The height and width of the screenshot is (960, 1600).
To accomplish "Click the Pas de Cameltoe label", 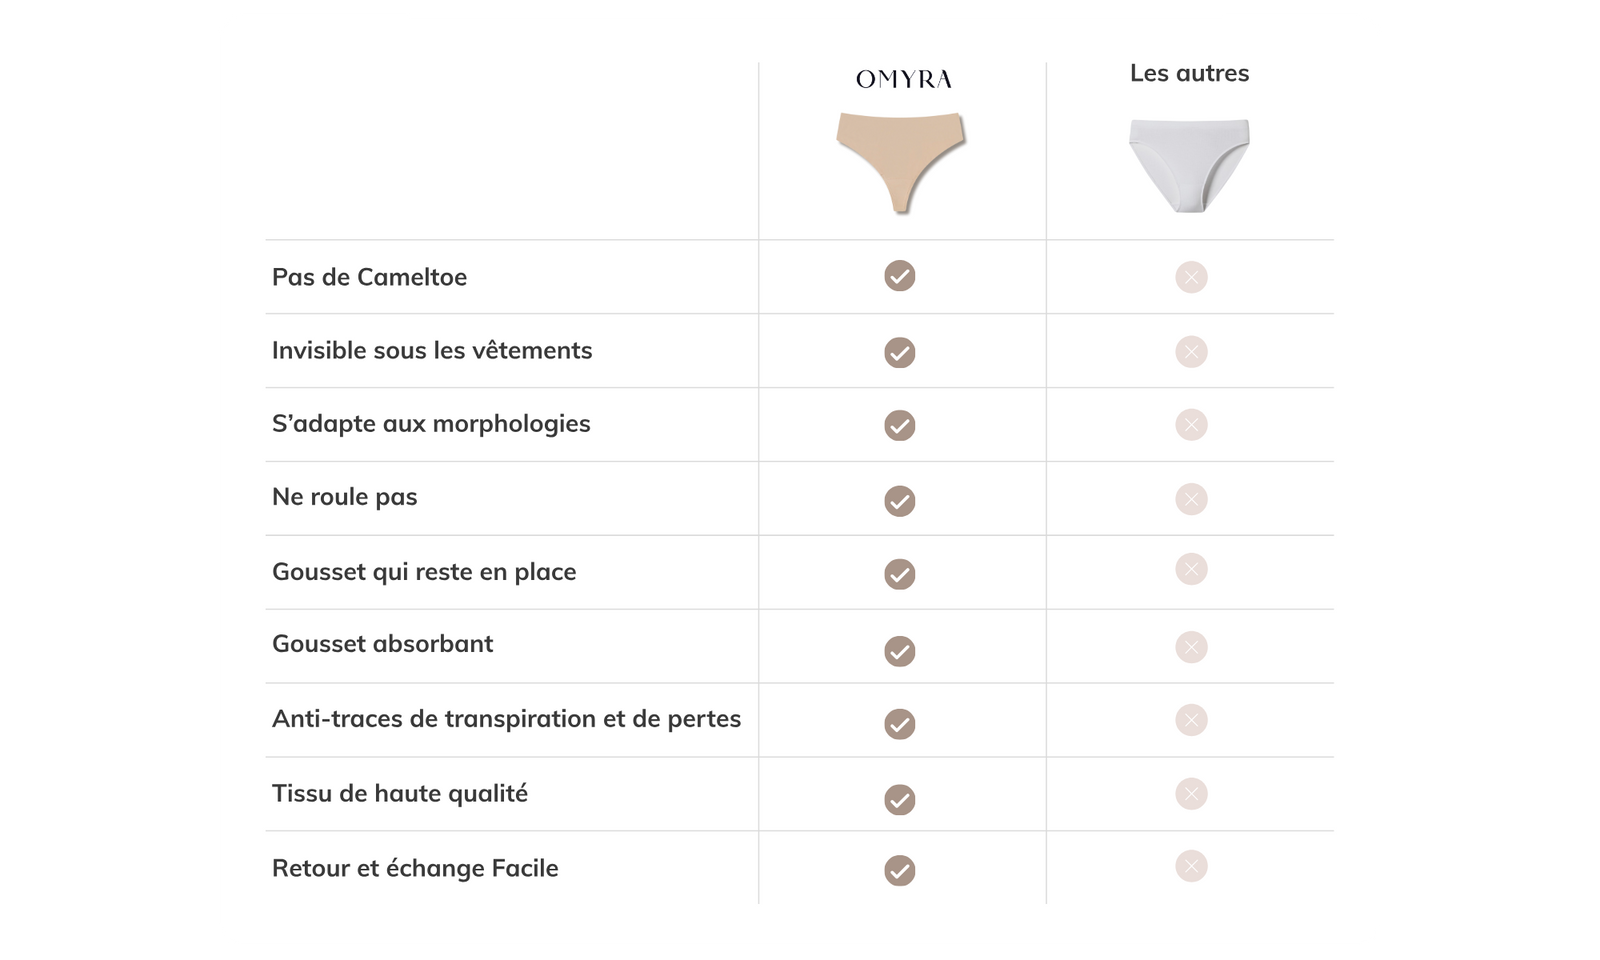I will [369, 277].
